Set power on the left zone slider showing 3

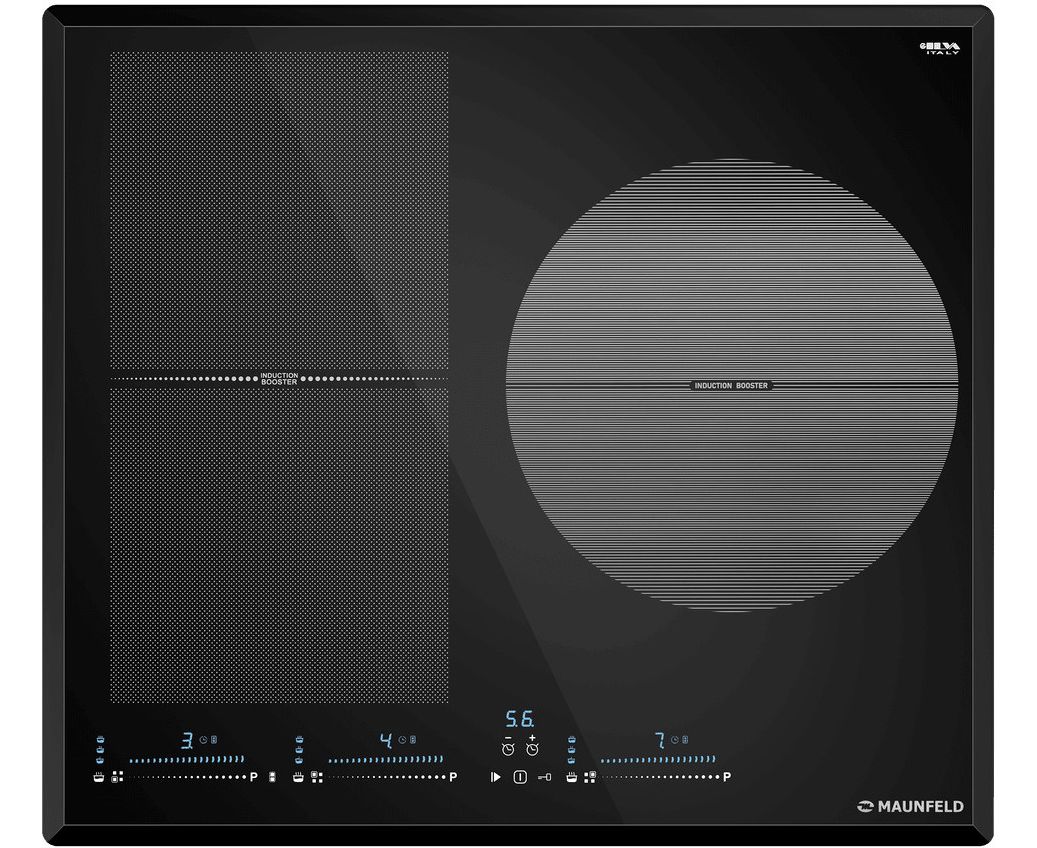tap(186, 760)
